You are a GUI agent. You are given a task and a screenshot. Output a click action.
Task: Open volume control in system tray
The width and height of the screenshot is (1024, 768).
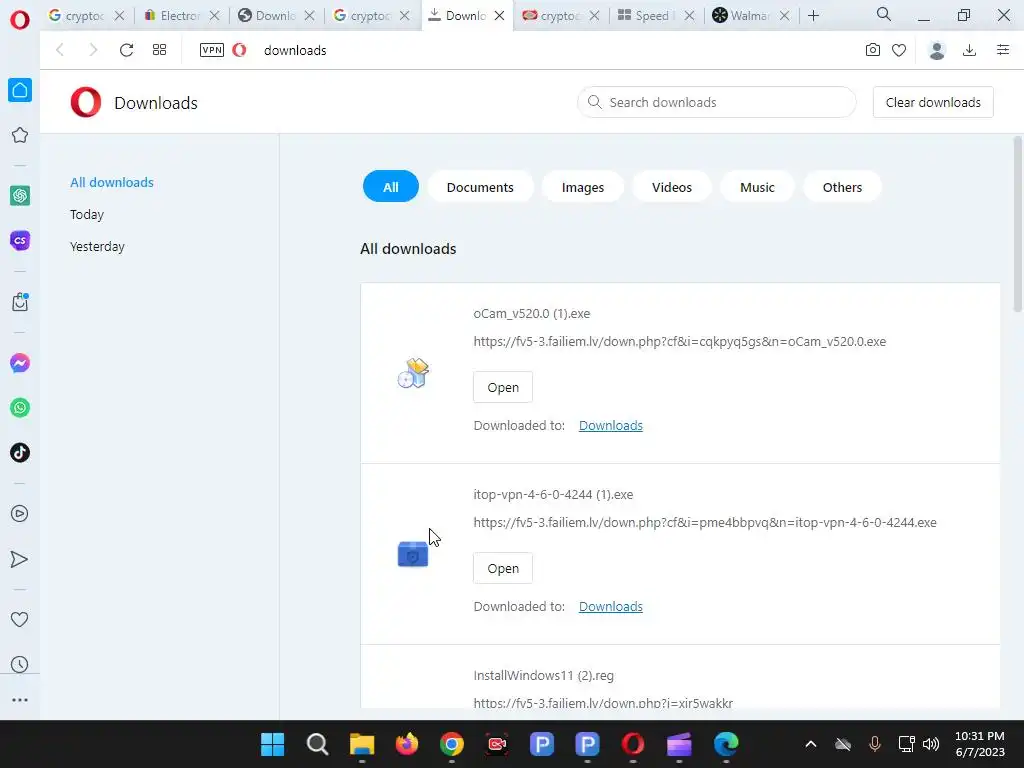coord(931,744)
